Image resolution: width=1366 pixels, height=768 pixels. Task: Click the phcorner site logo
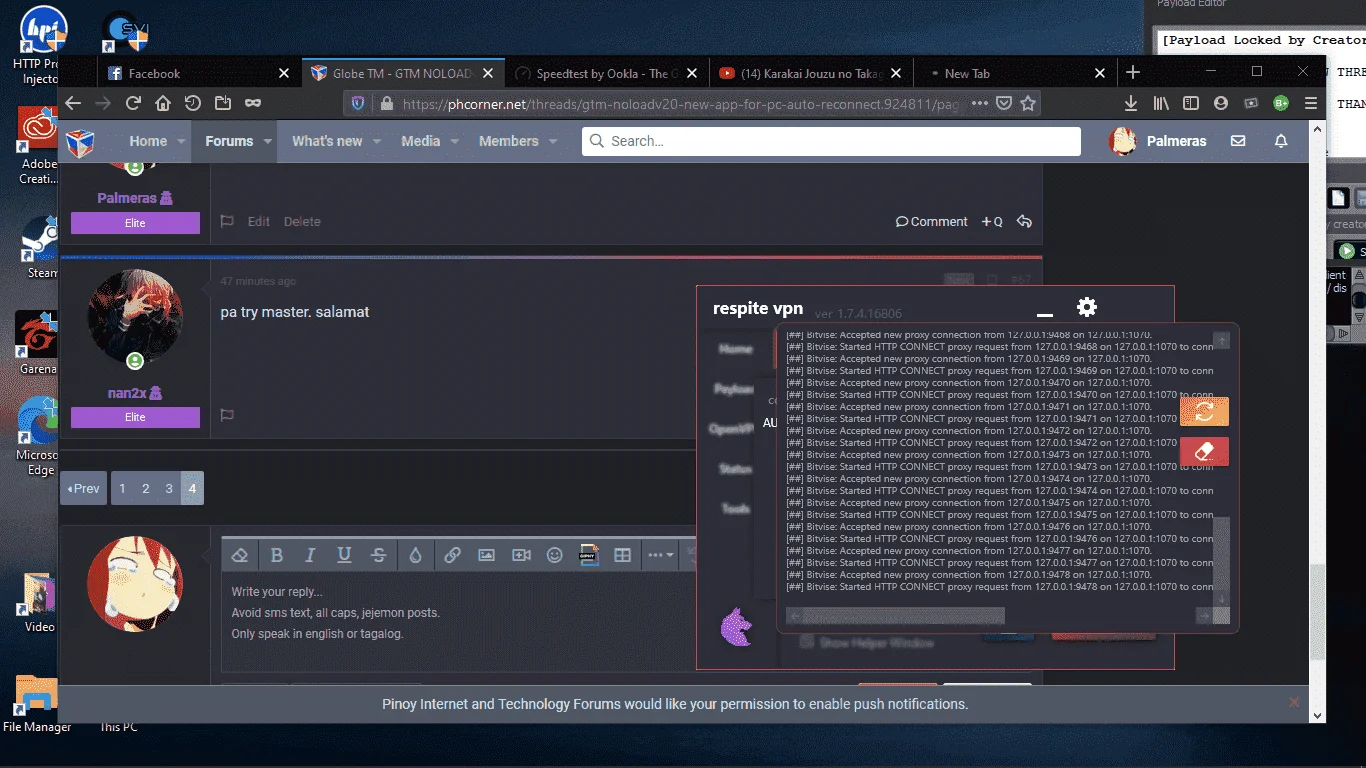point(80,142)
